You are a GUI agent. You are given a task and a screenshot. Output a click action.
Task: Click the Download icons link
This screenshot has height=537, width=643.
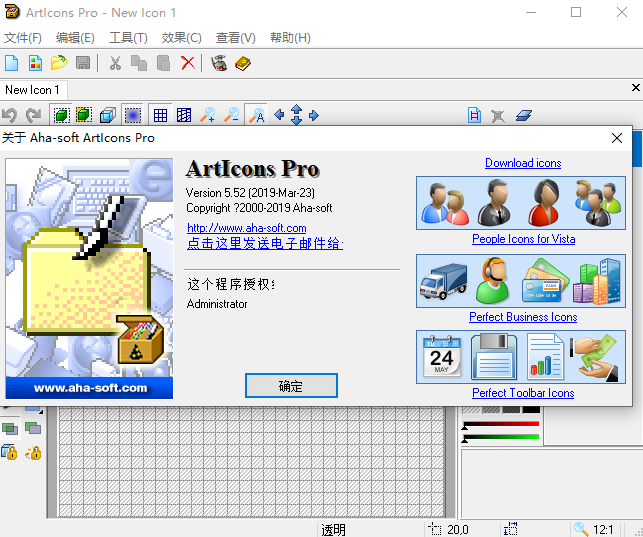[523, 163]
